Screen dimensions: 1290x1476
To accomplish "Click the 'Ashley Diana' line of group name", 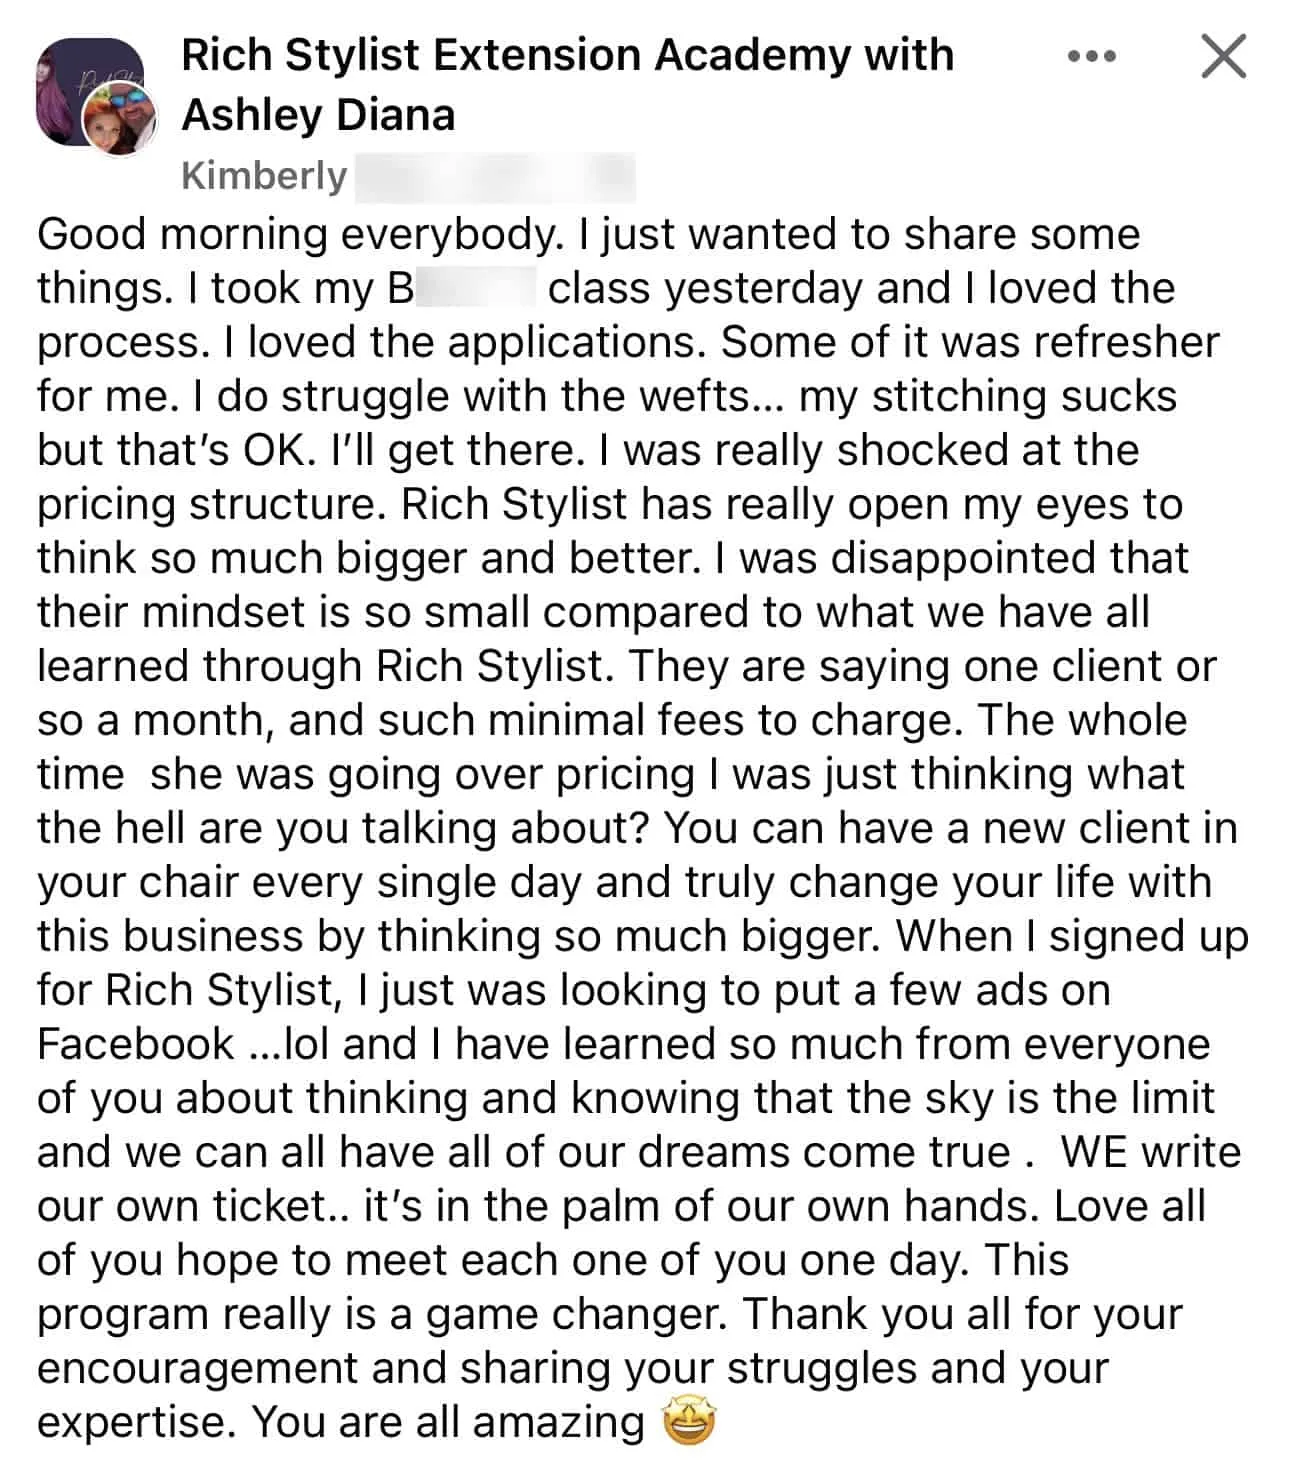I will click(x=318, y=115).
